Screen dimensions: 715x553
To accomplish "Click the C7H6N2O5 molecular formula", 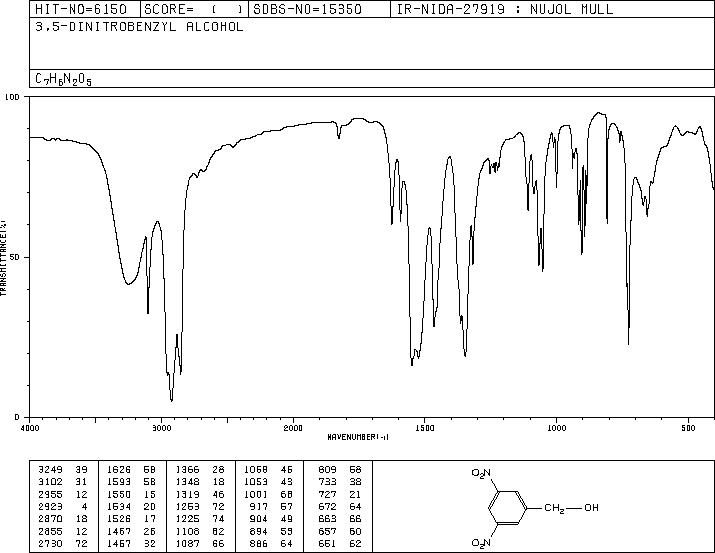I will coord(63,79).
